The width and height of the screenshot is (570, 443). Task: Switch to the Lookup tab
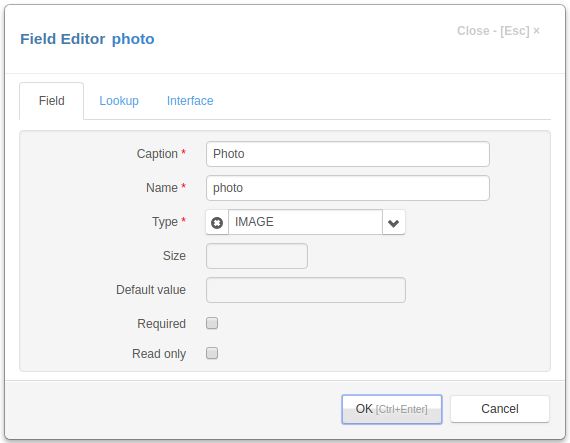point(119,101)
